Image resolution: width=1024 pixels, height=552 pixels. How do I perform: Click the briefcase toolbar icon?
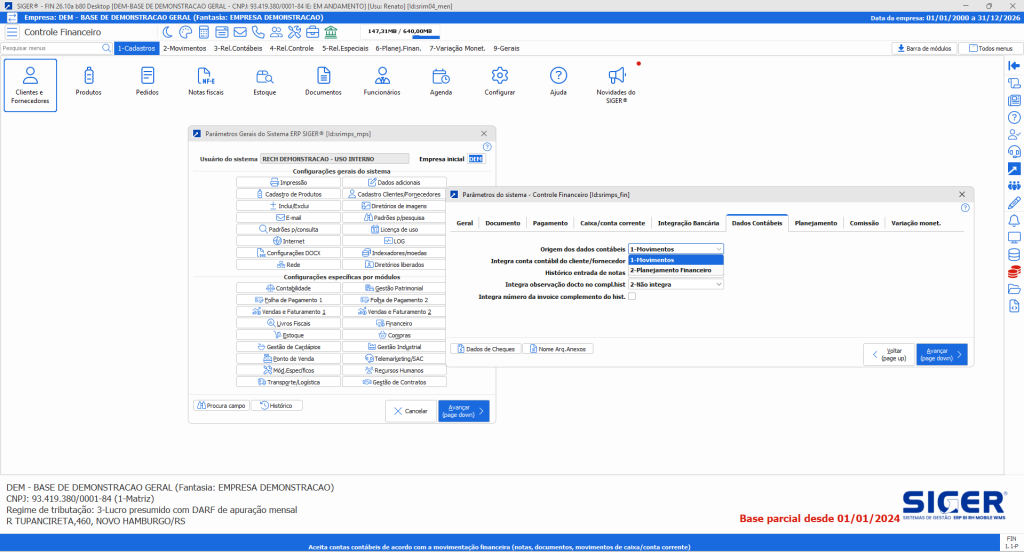point(313,31)
